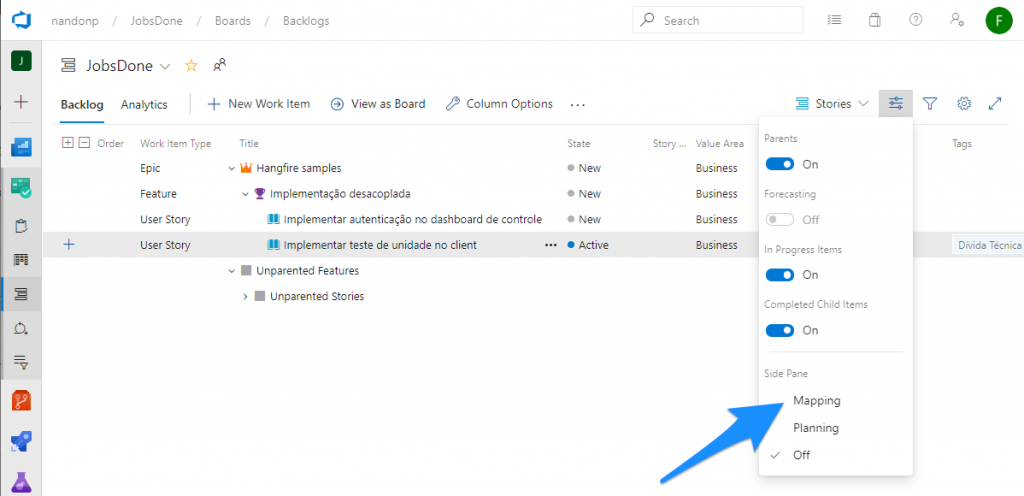Open the JobsDone project tile in sidebar

[21, 62]
